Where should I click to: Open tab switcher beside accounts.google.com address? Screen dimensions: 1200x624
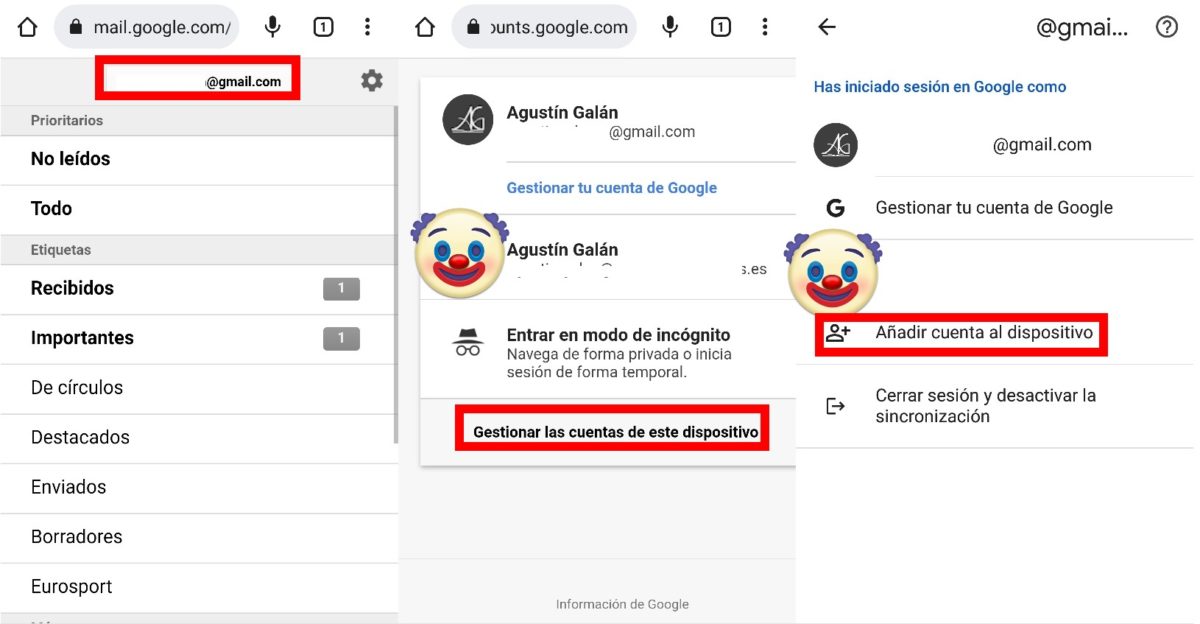pos(720,27)
